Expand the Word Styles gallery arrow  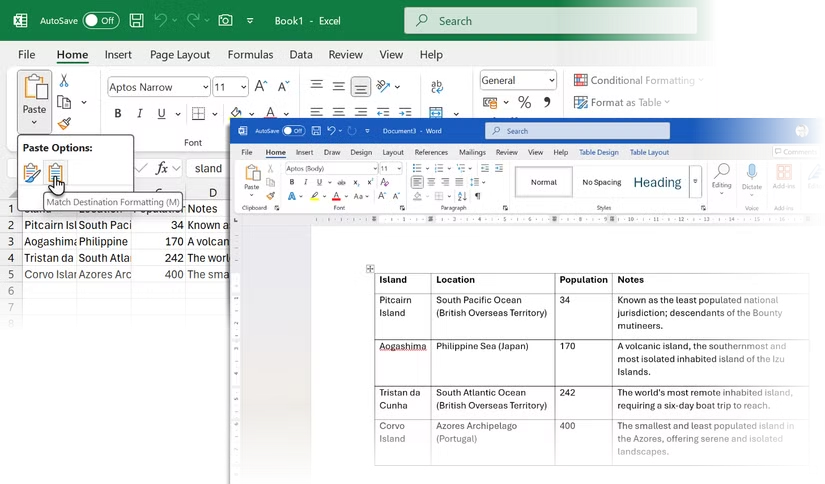(x=695, y=182)
